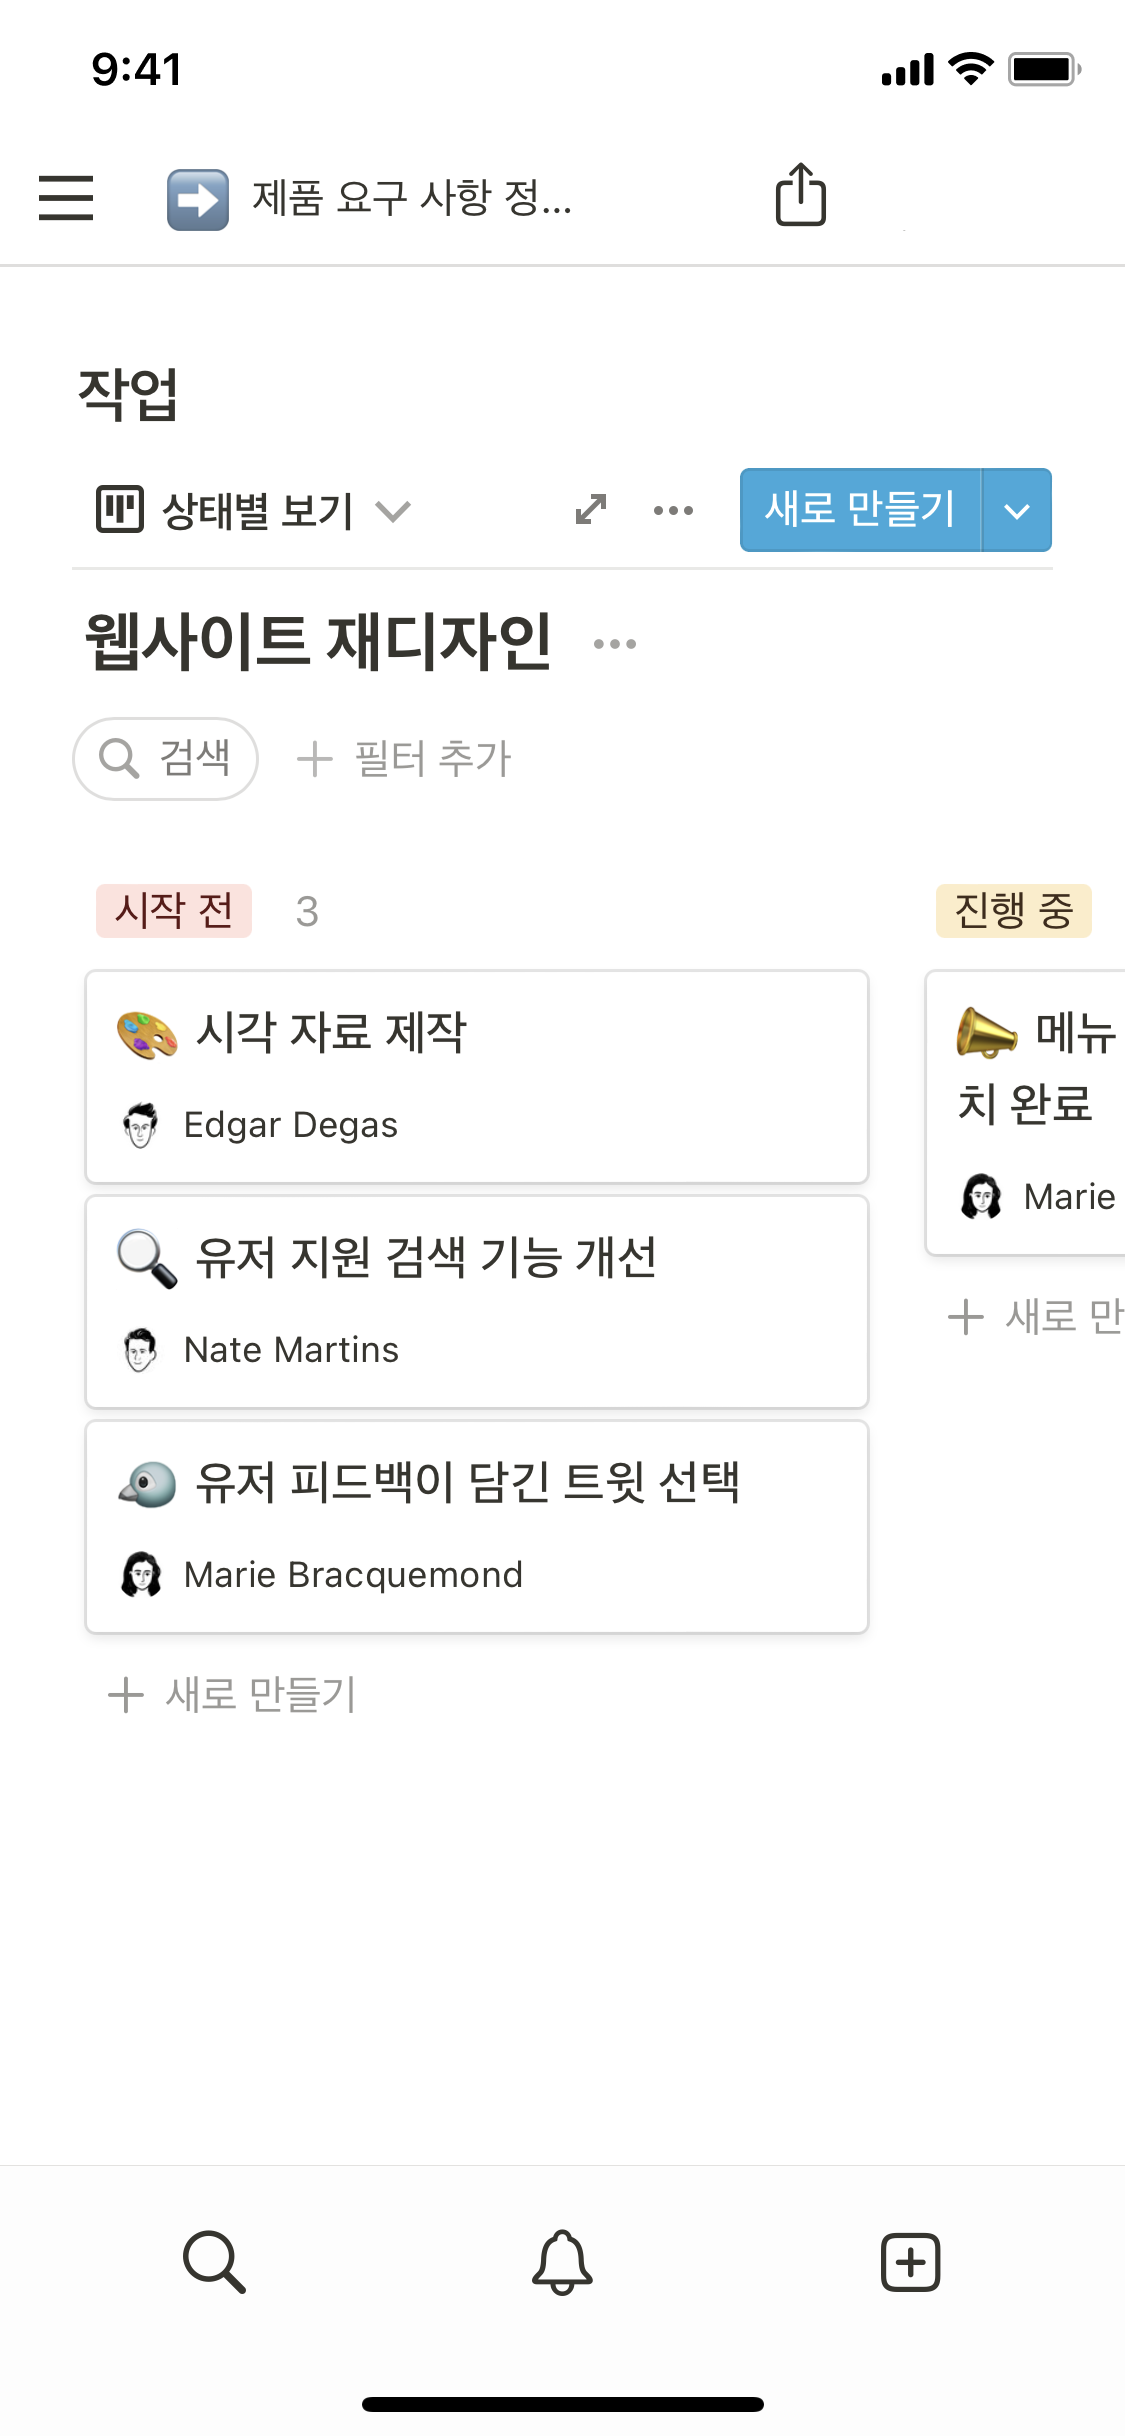
Task: Open database options three-dot menu
Action: tap(673, 510)
